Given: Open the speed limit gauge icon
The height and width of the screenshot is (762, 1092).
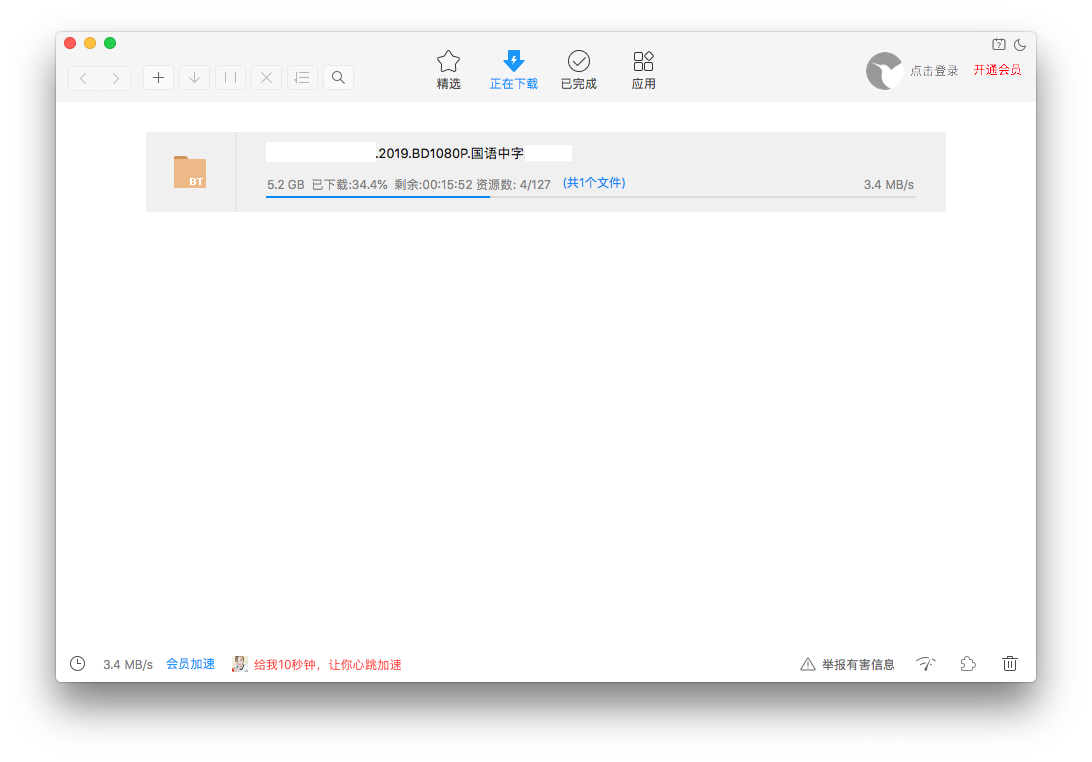Looking at the screenshot, I should coord(926,664).
